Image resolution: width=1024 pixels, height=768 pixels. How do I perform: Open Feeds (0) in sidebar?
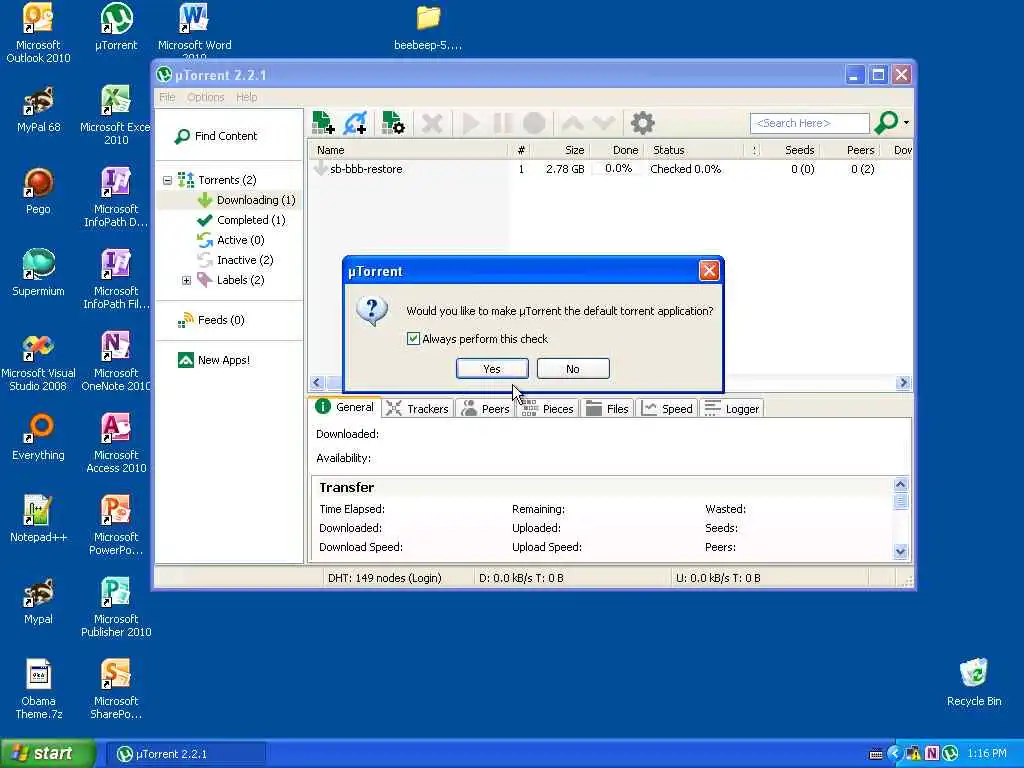click(x=211, y=320)
